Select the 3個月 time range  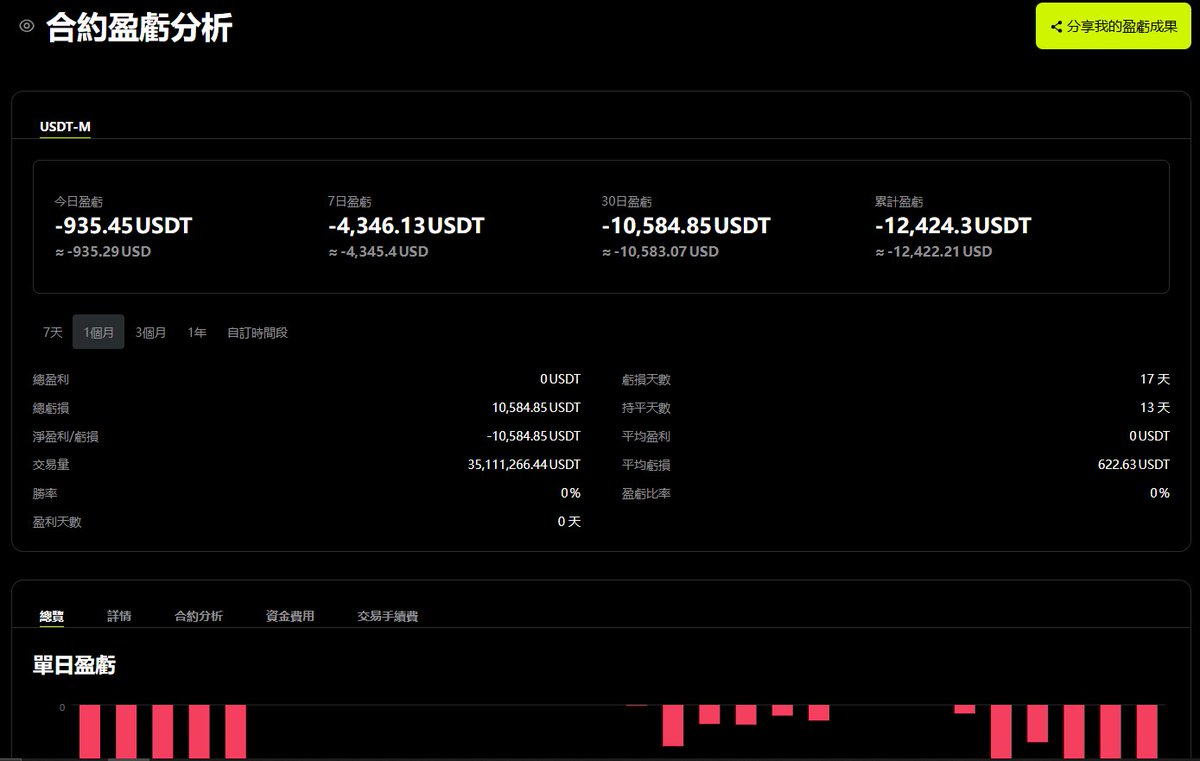point(151,332)
